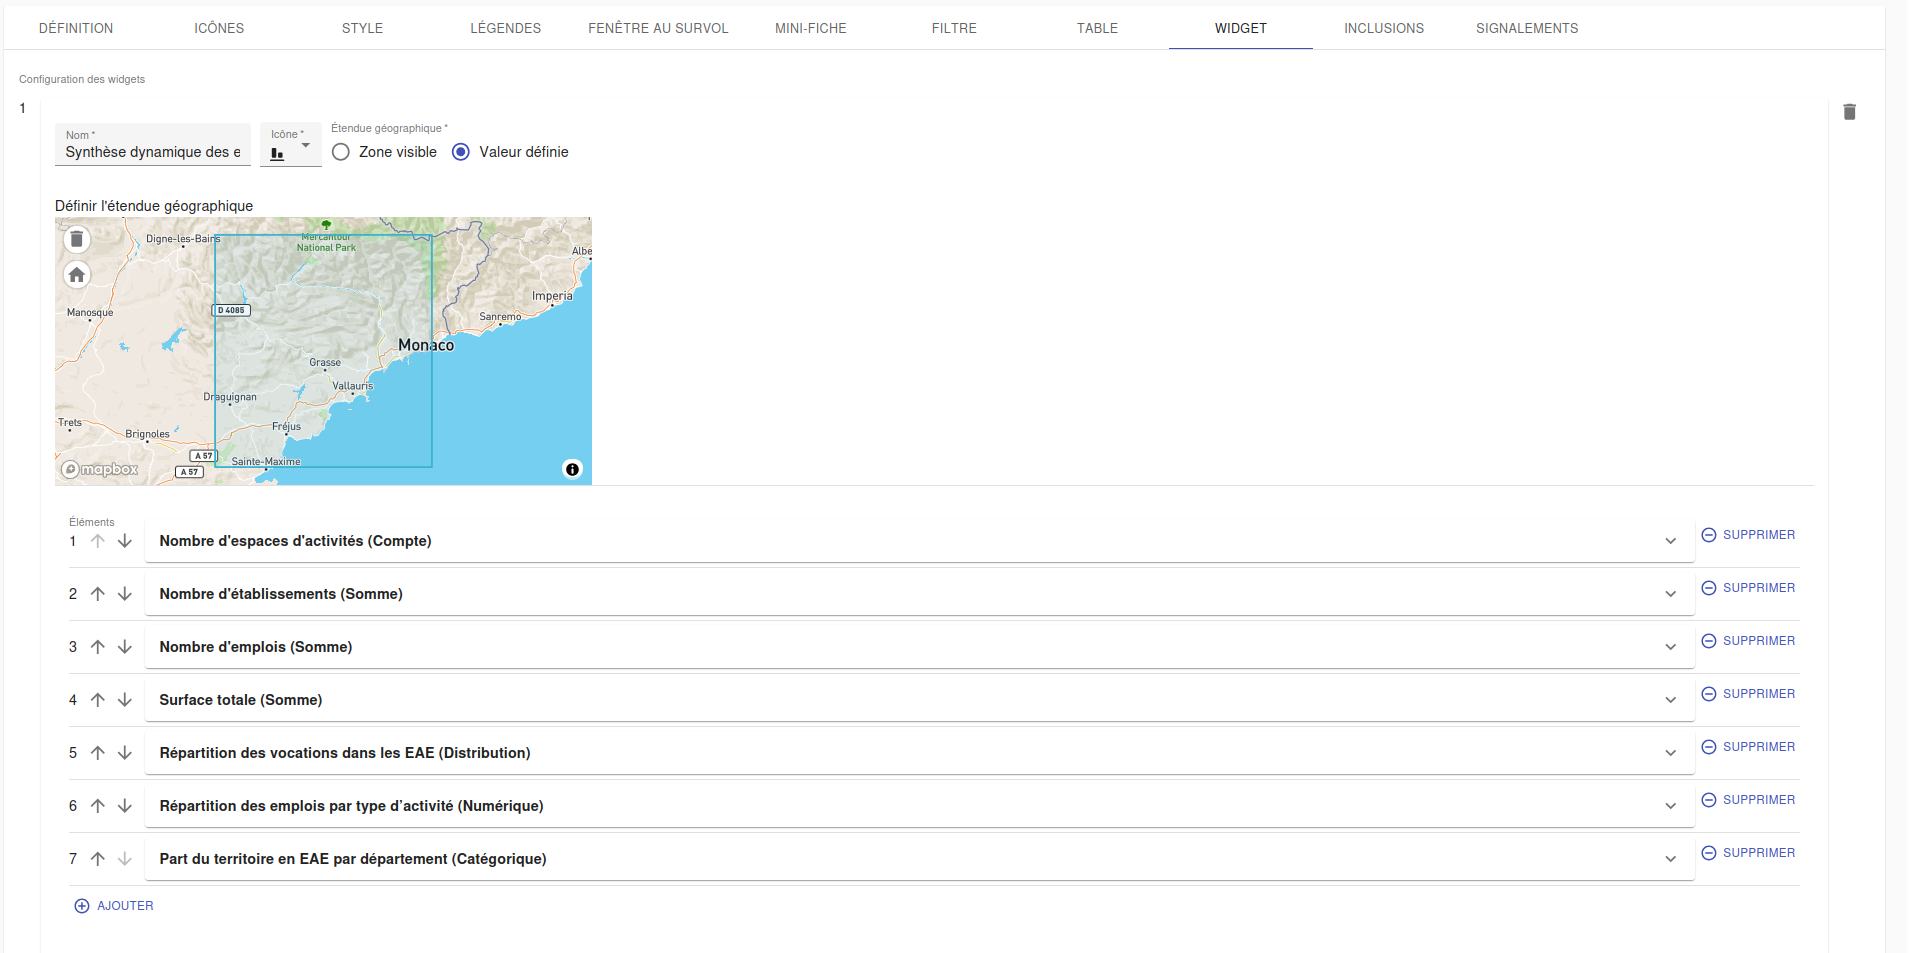Expand Nombre d'espaces d'activités (Compte) panel
1916x953 pixels.
(920, 541)
